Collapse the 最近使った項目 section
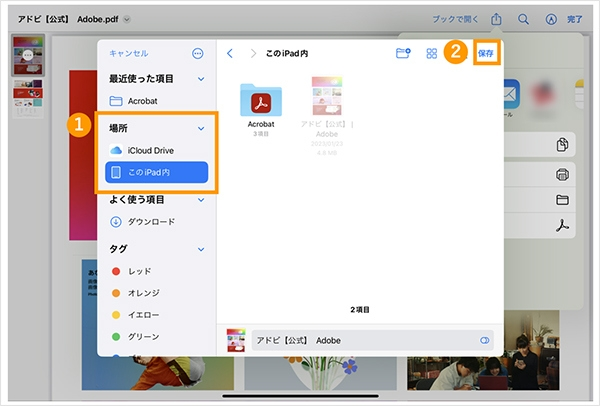Viewport: 600px width, 406px height. pyautogui.click(x=201, y=79)
